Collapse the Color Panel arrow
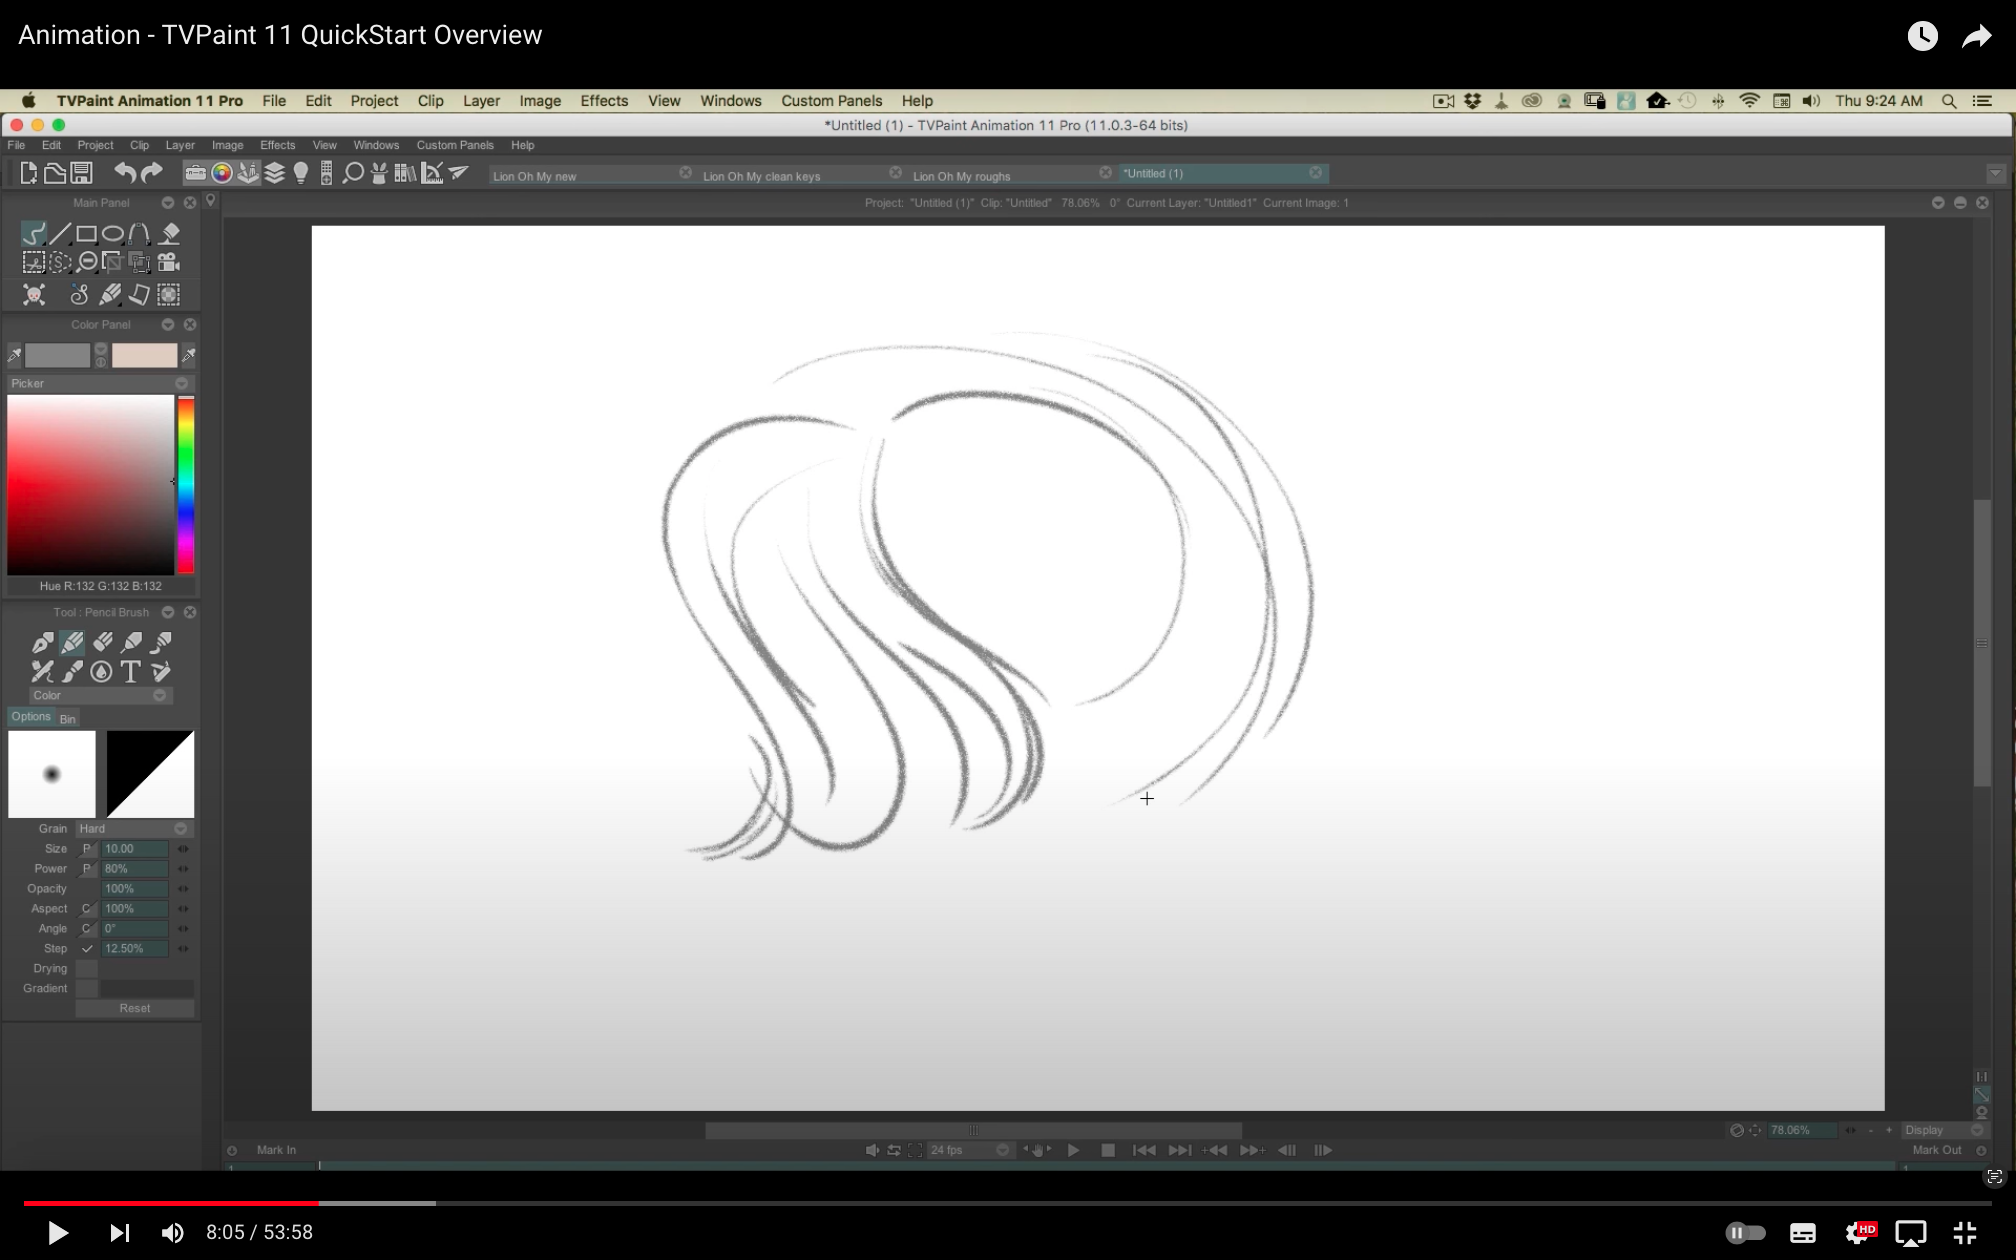This screenshot has height=1260, width=2016. [x=168, y=324]
